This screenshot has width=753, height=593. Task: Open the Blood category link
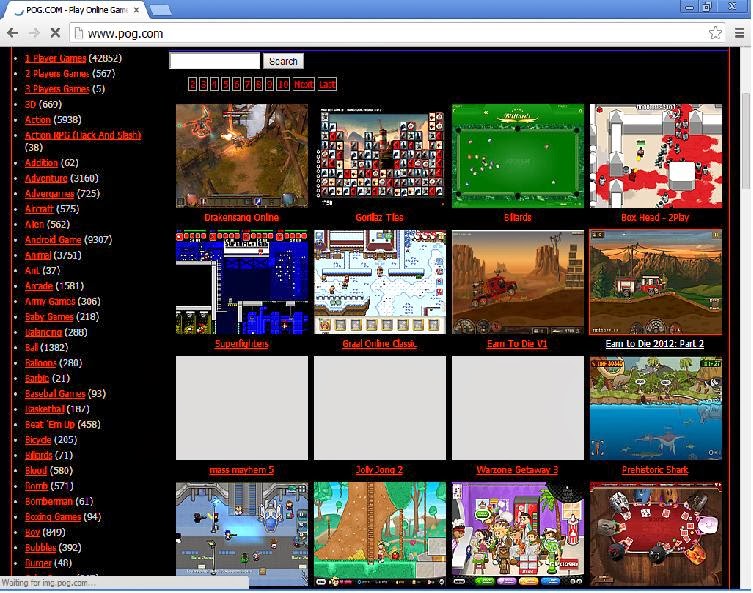(36, 470)
